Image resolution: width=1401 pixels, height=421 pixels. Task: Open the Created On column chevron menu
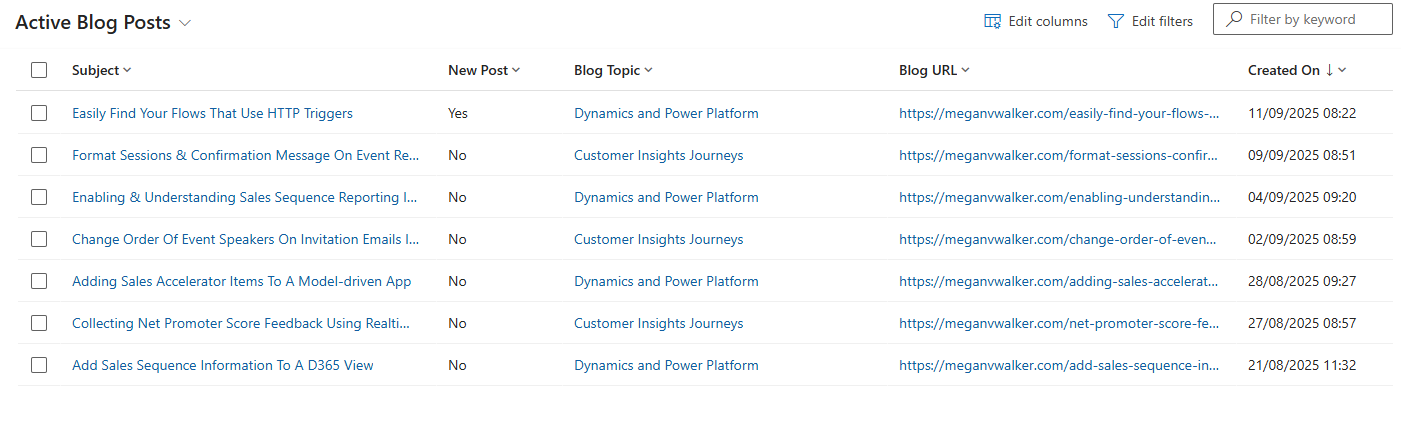1342,70
